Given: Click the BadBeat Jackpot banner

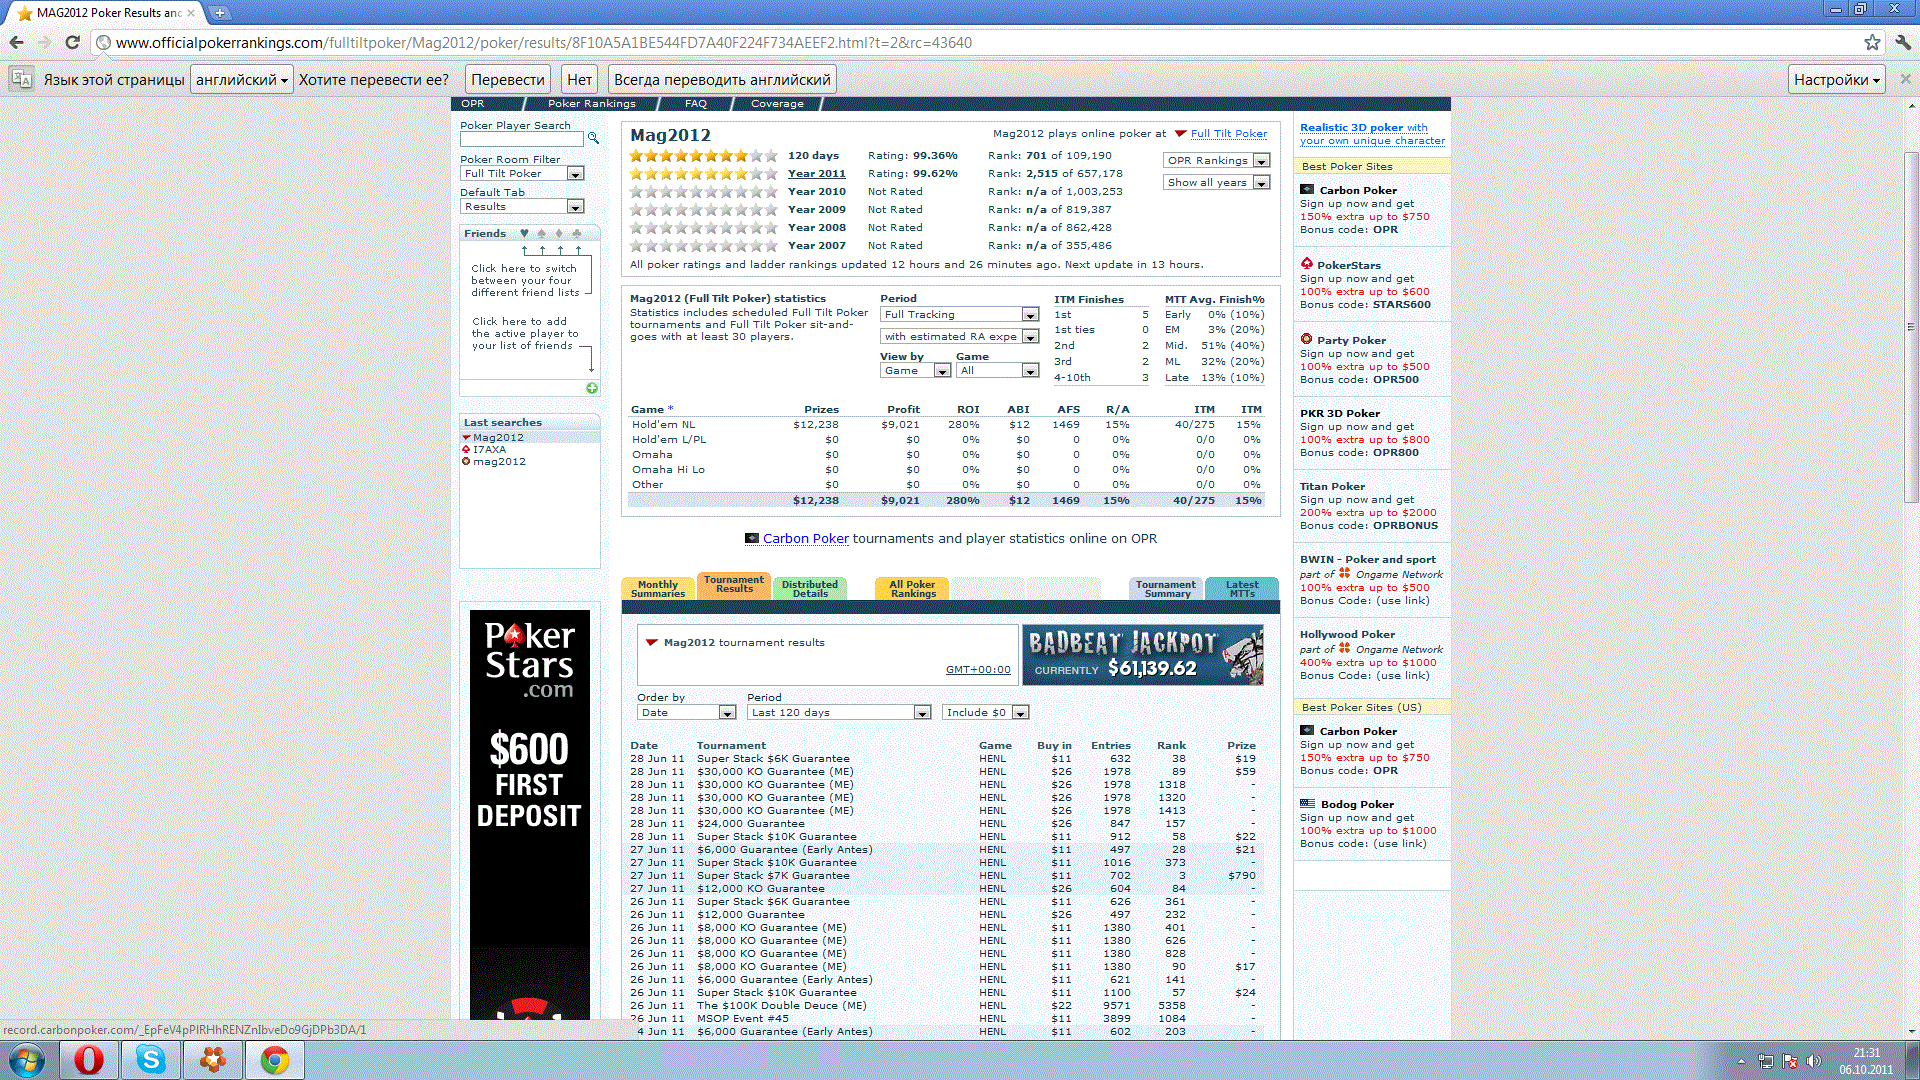Looking at the screenshot, I should 1142,655.
